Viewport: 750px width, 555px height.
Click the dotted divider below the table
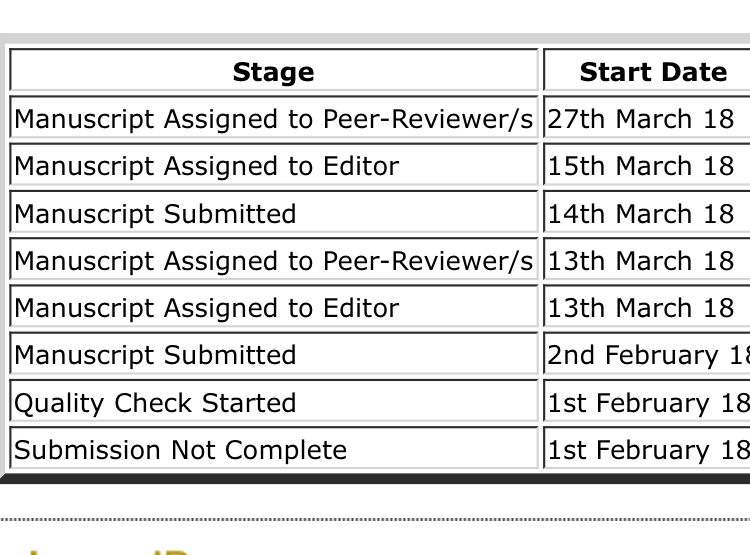[x=375, y=520]
